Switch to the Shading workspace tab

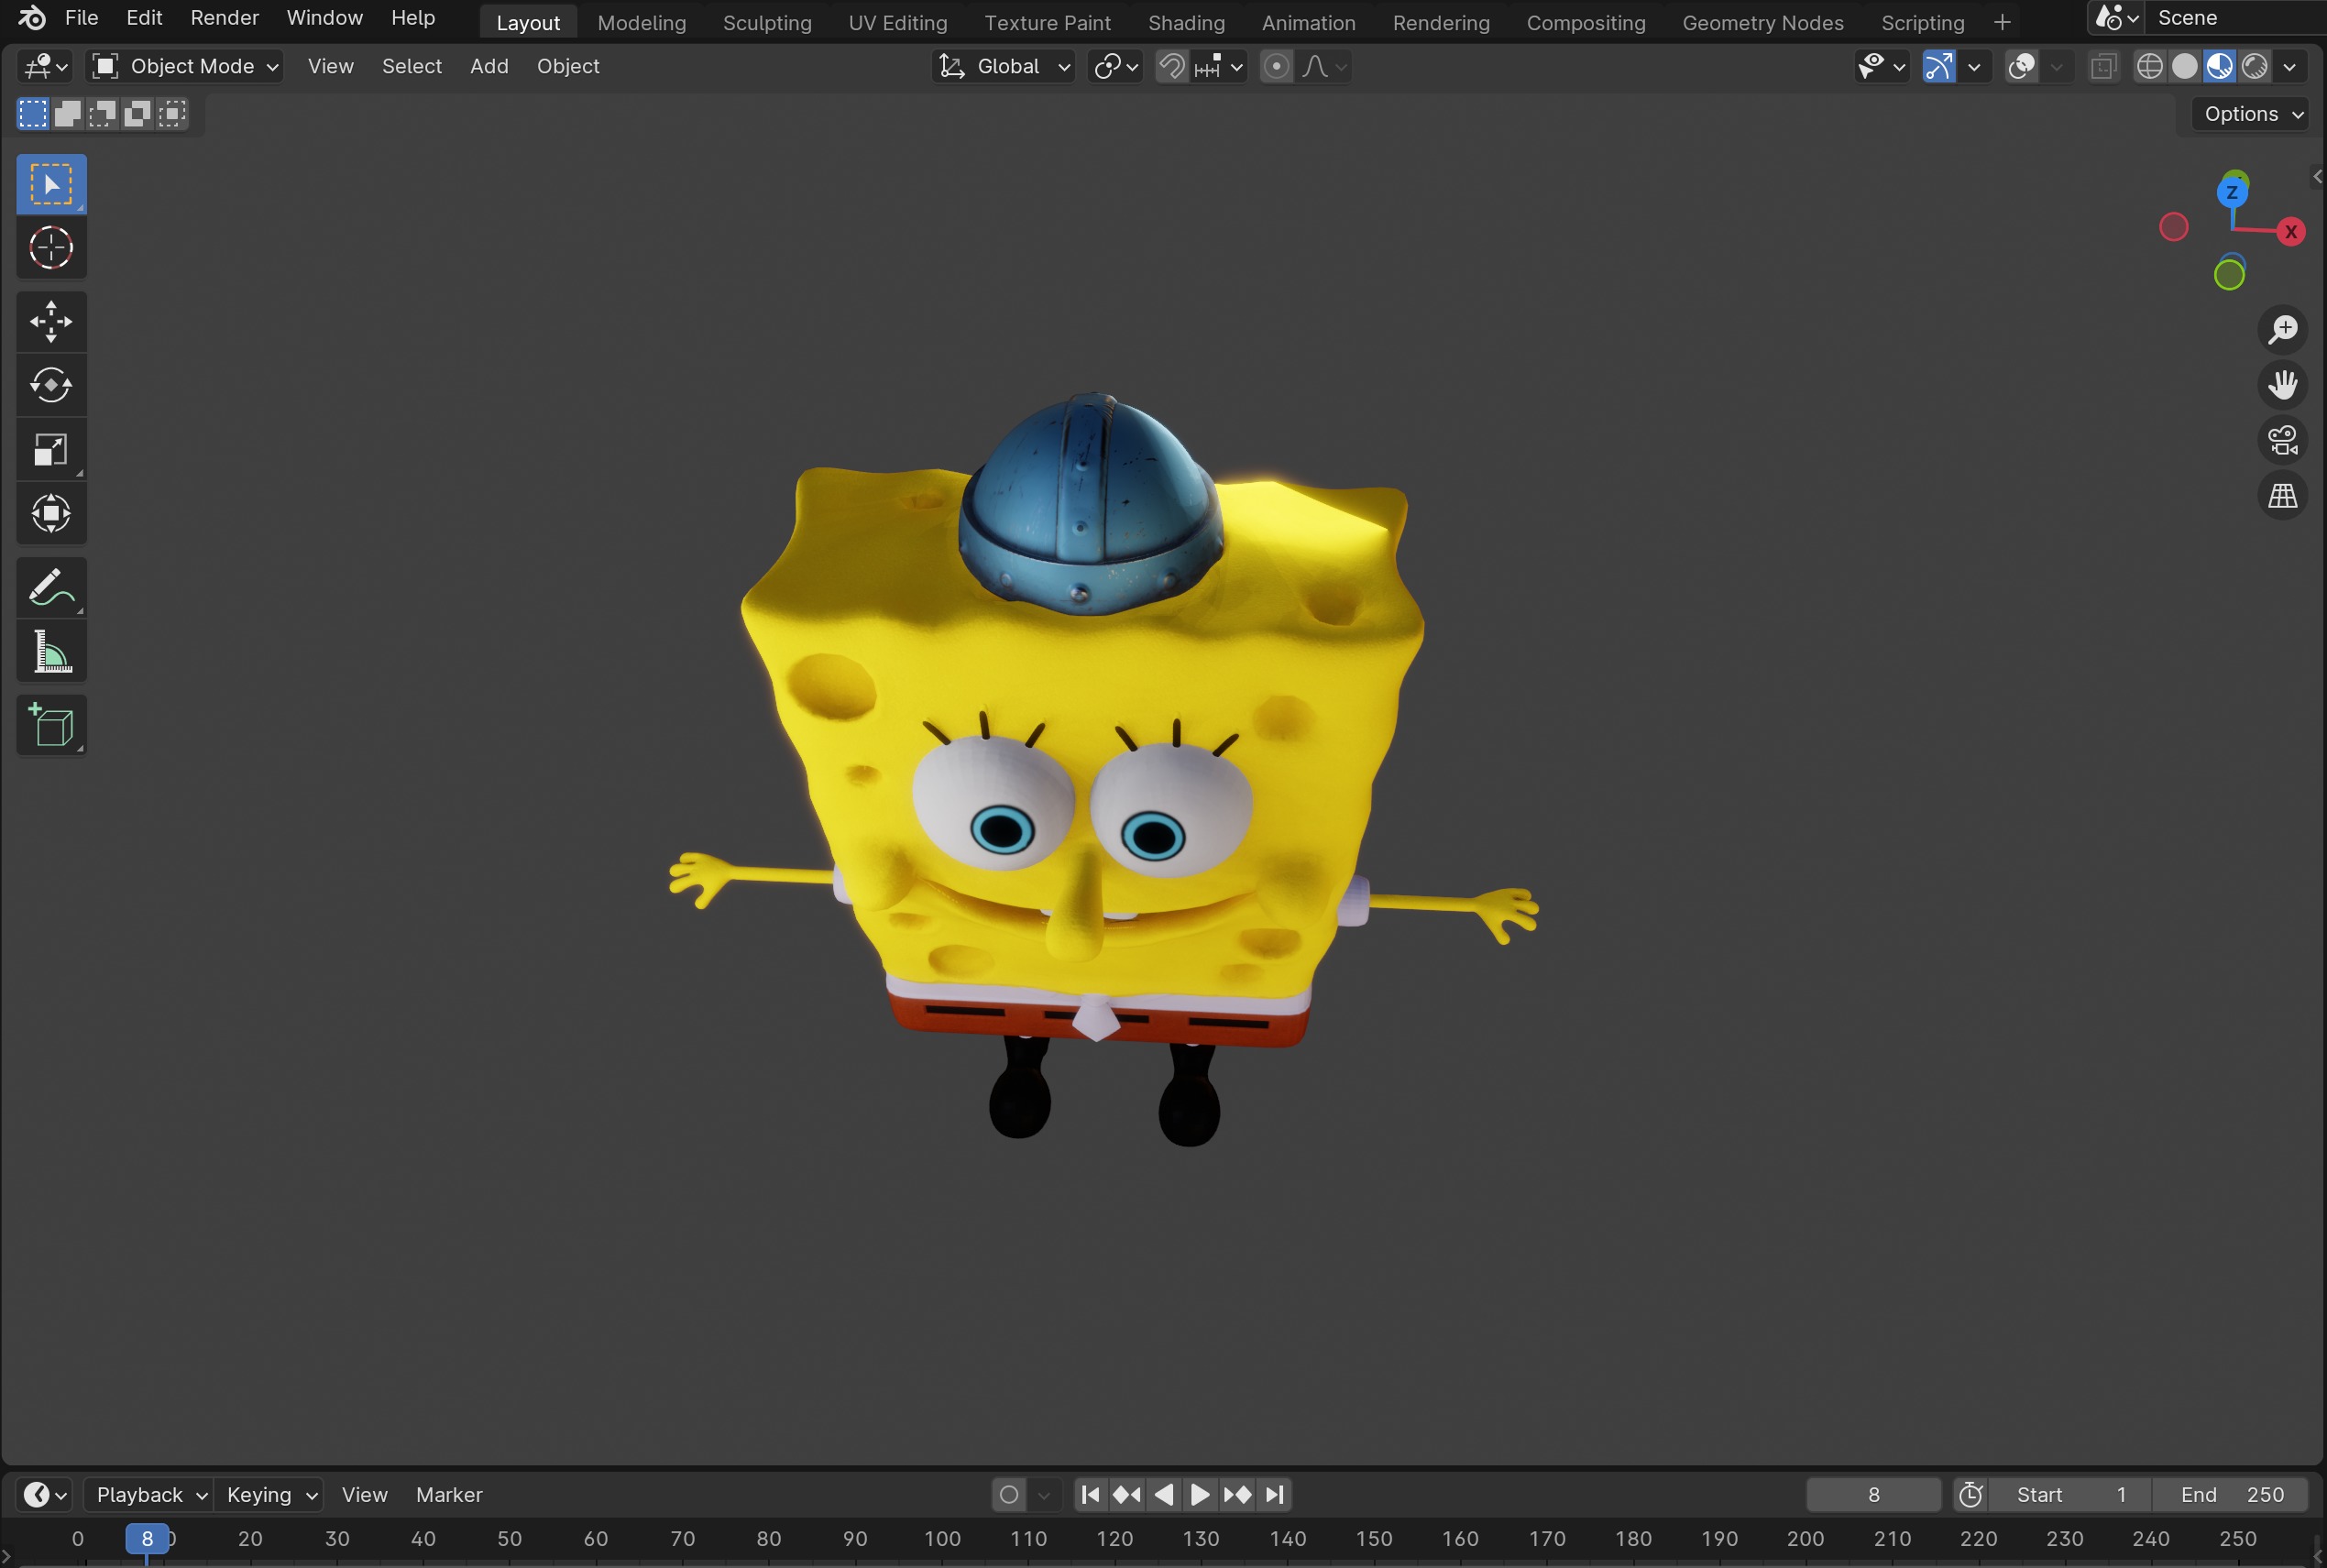[x=1186, y=22]
